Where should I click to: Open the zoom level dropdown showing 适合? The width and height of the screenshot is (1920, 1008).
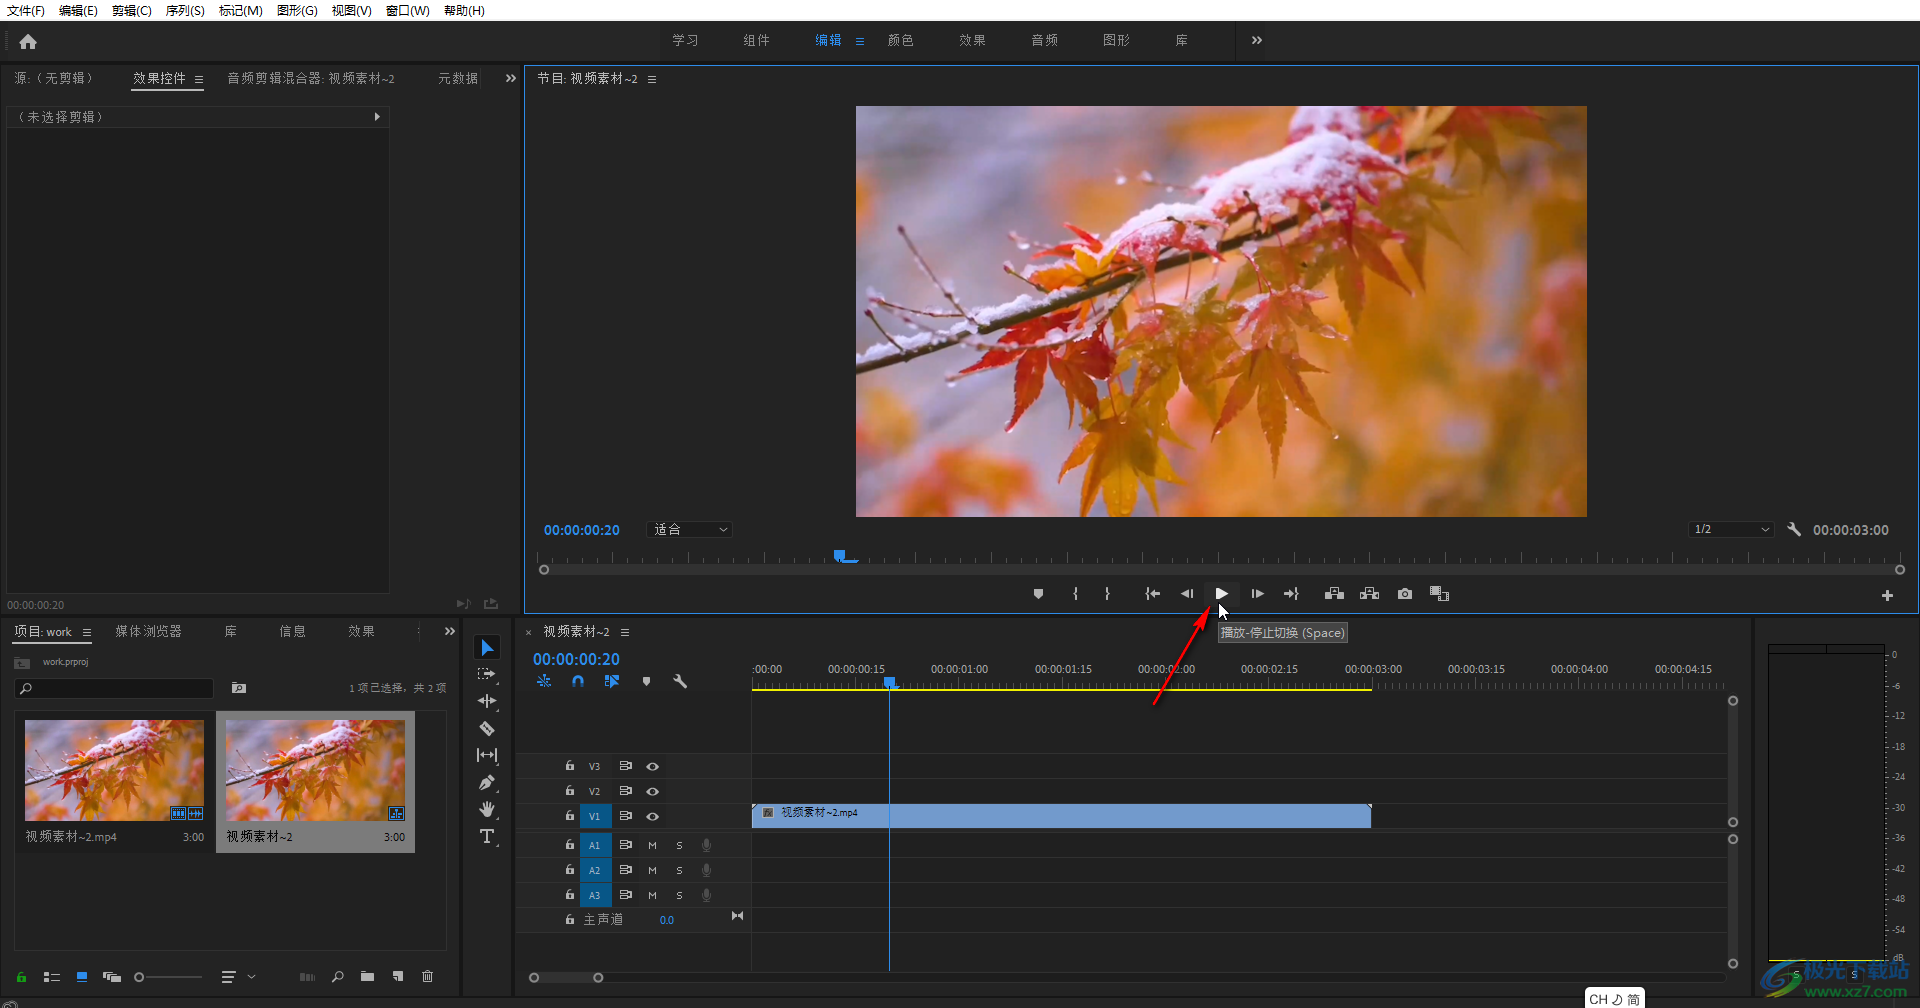tap(690, 530)
